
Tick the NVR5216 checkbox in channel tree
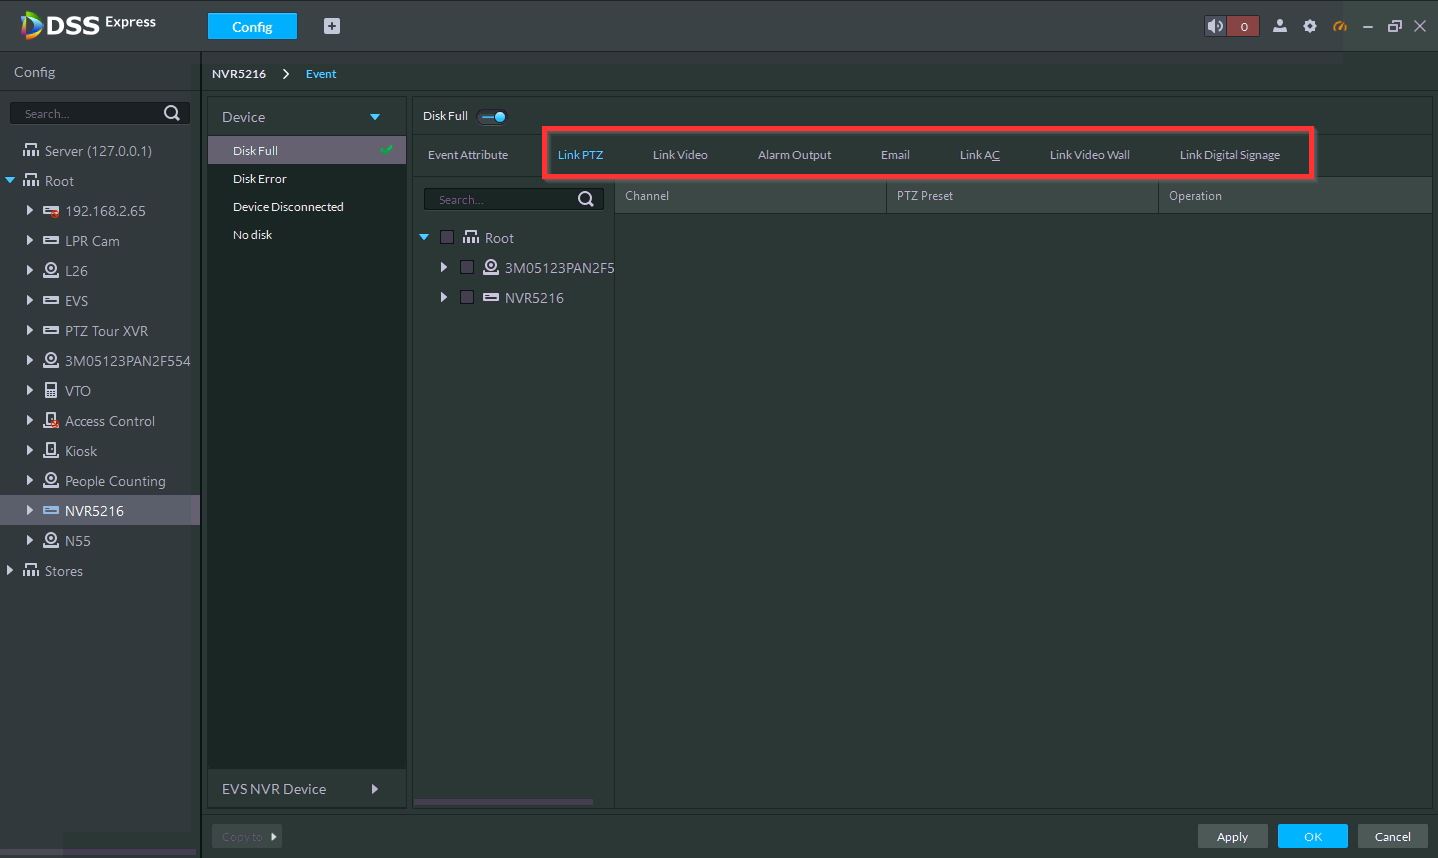click(x=467, y=297)
